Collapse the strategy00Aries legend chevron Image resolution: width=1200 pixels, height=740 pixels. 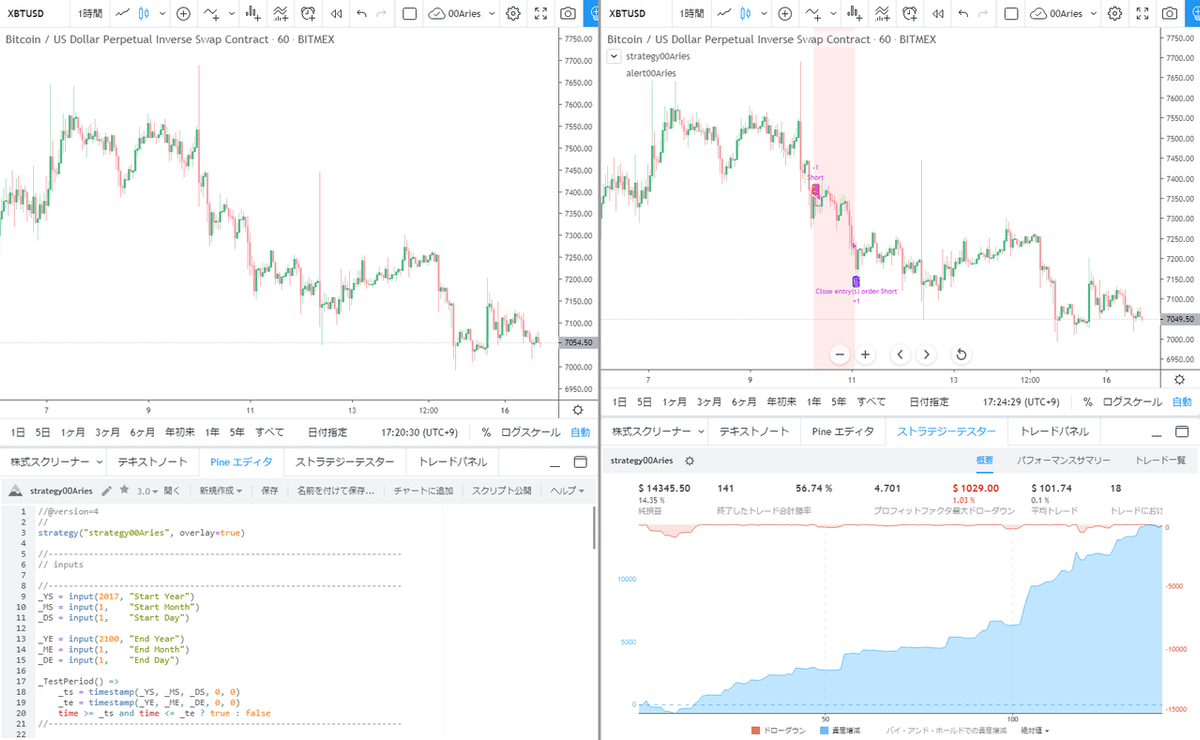tap(613, 56)
